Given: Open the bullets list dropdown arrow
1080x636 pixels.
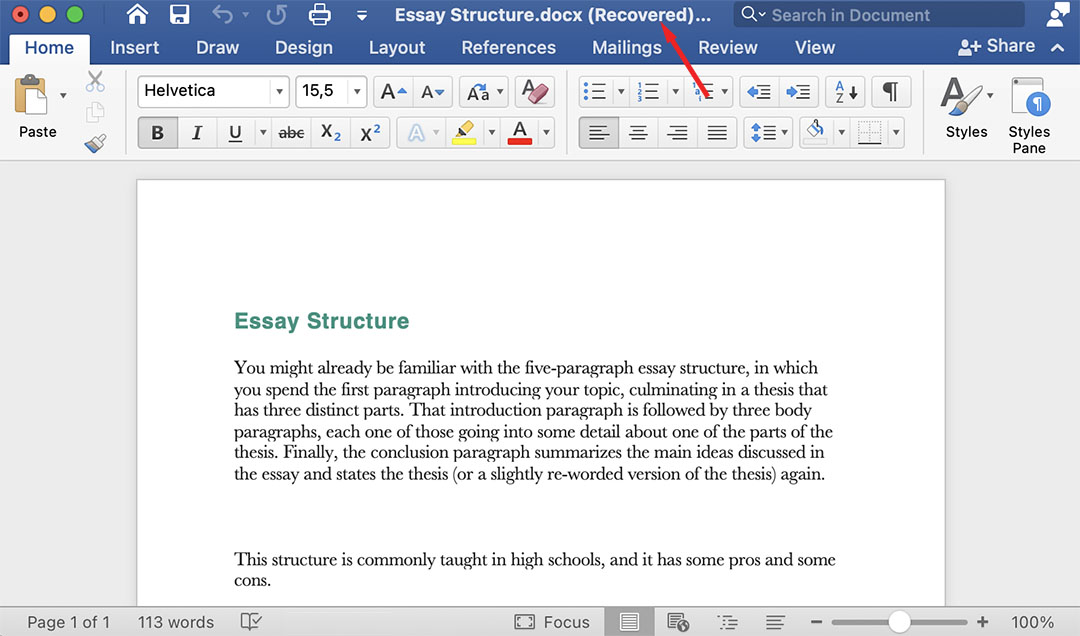Looking at the screenshot, I should 621,92.
